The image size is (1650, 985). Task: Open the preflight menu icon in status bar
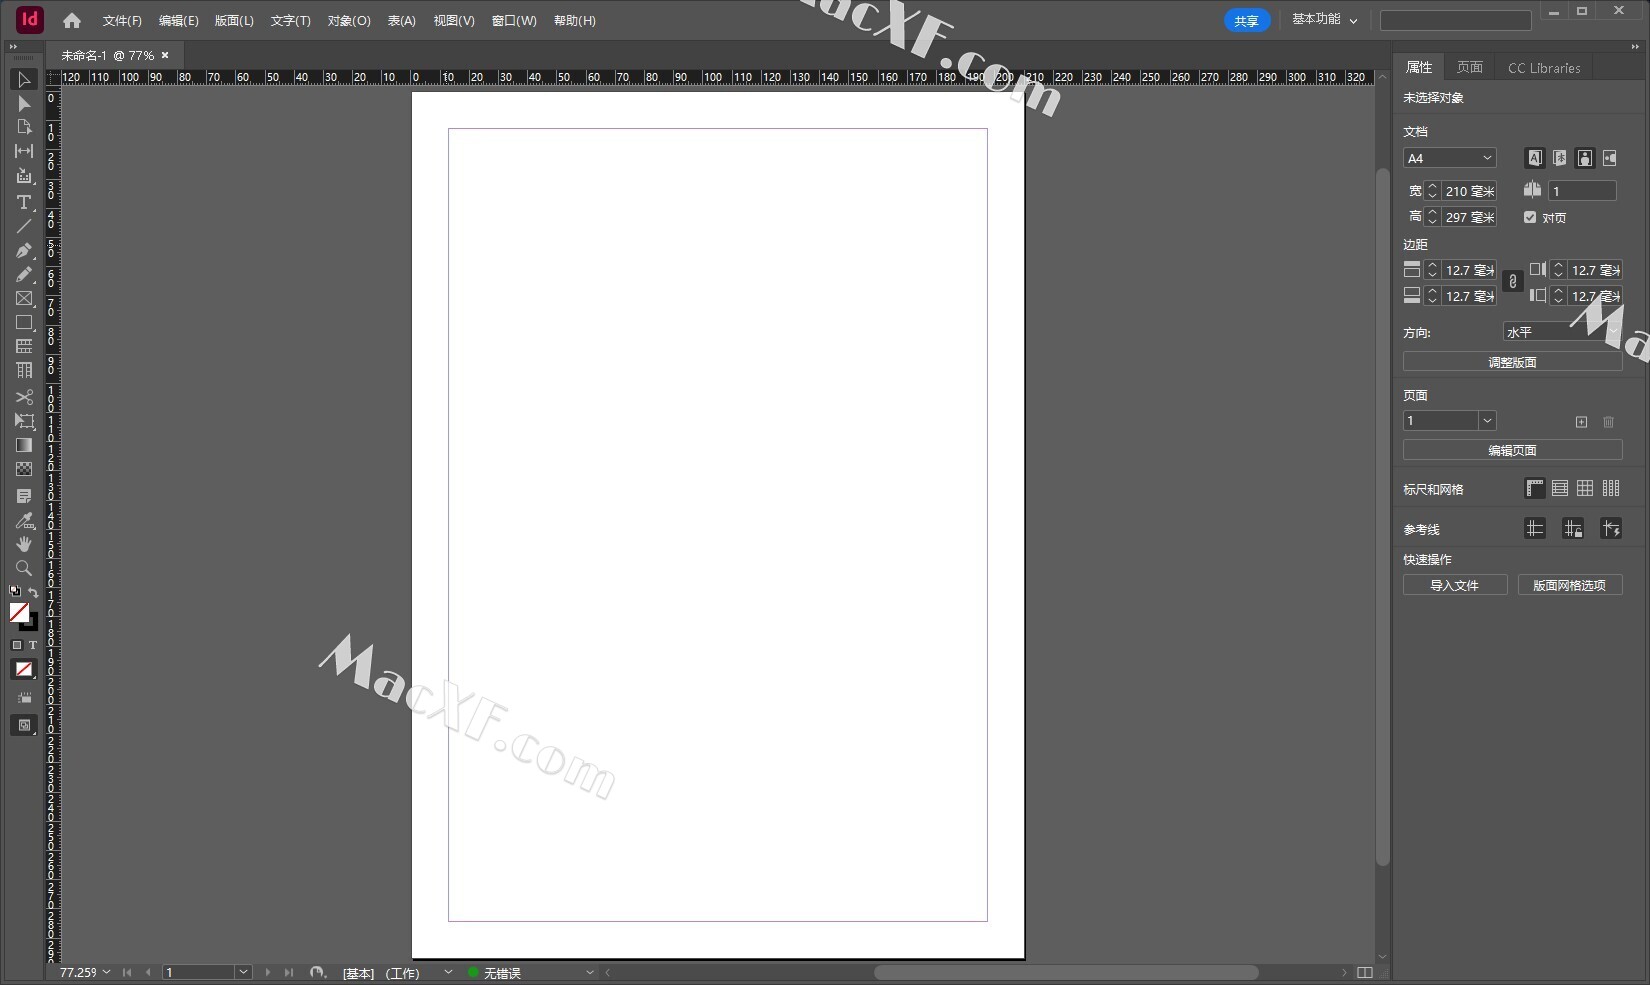click(x=317, y=972)
